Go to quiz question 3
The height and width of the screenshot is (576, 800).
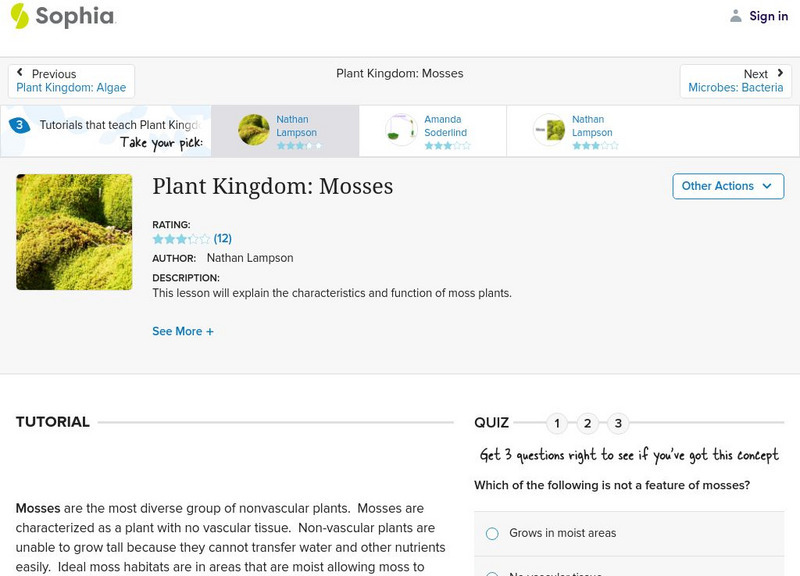pyautogui.click(x=618, y=424)
